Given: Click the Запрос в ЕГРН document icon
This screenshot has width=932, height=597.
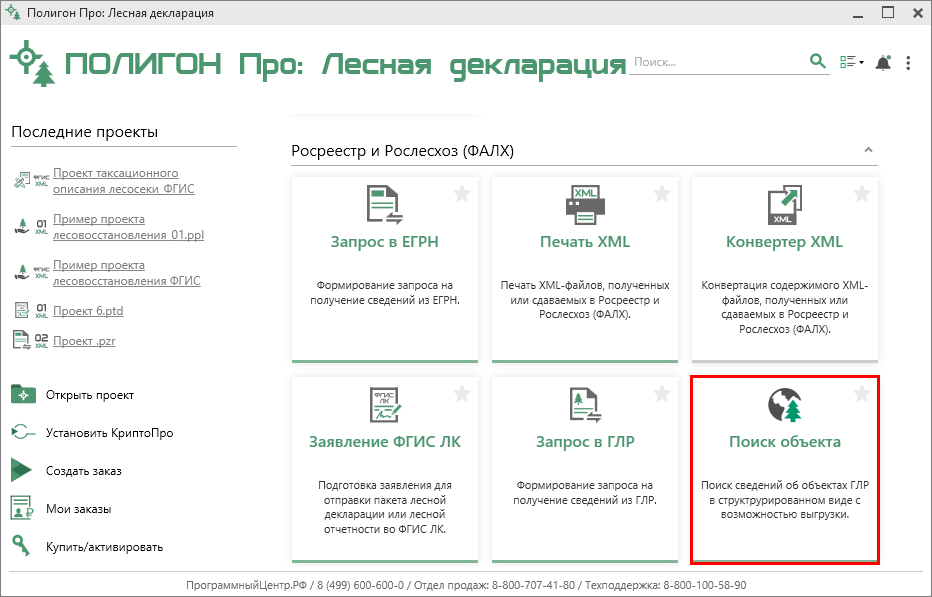Looking at the screenshot, I should (385, 205).
